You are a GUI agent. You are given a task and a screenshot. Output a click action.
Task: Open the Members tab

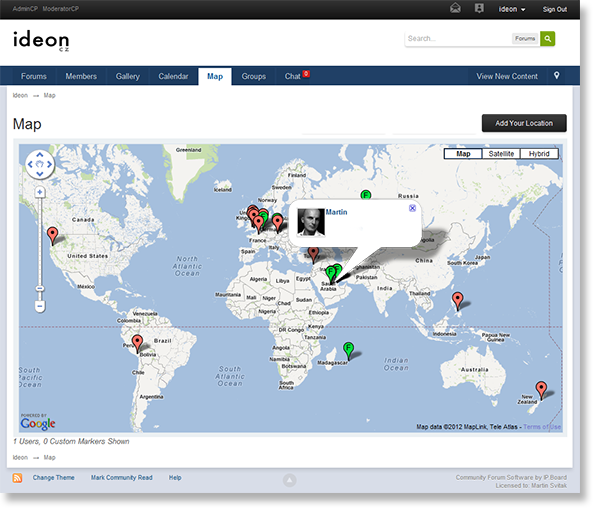(81, 76)
